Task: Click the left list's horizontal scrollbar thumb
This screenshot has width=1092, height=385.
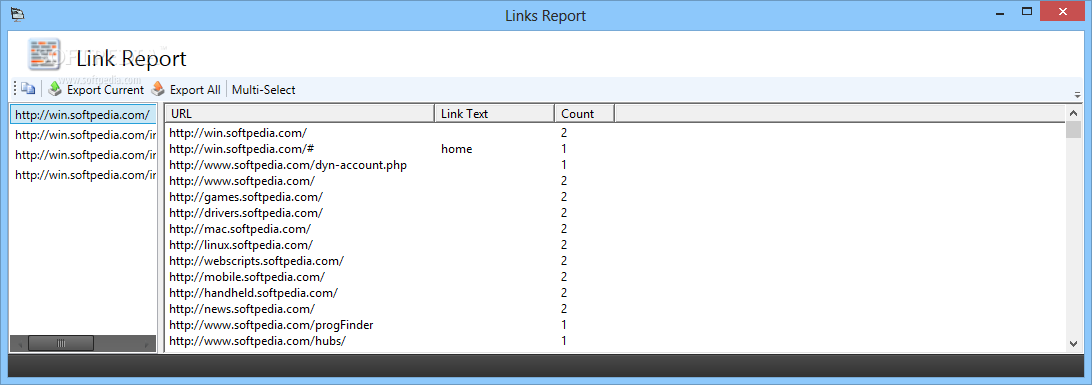Action: pyautogui.click(x=61, y=343)
